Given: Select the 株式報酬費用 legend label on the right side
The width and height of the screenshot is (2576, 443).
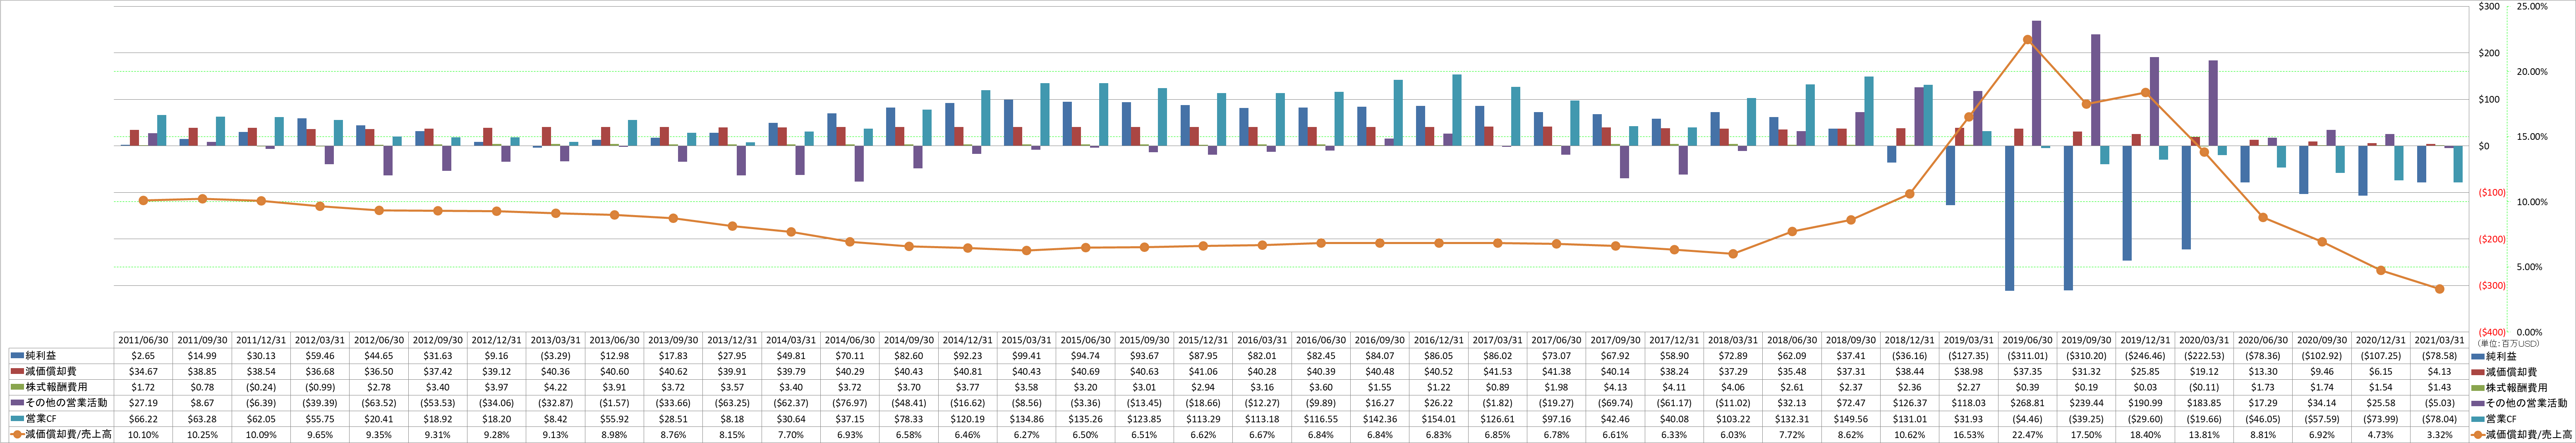Looking at the screenshot, I should click(2509, 387).
